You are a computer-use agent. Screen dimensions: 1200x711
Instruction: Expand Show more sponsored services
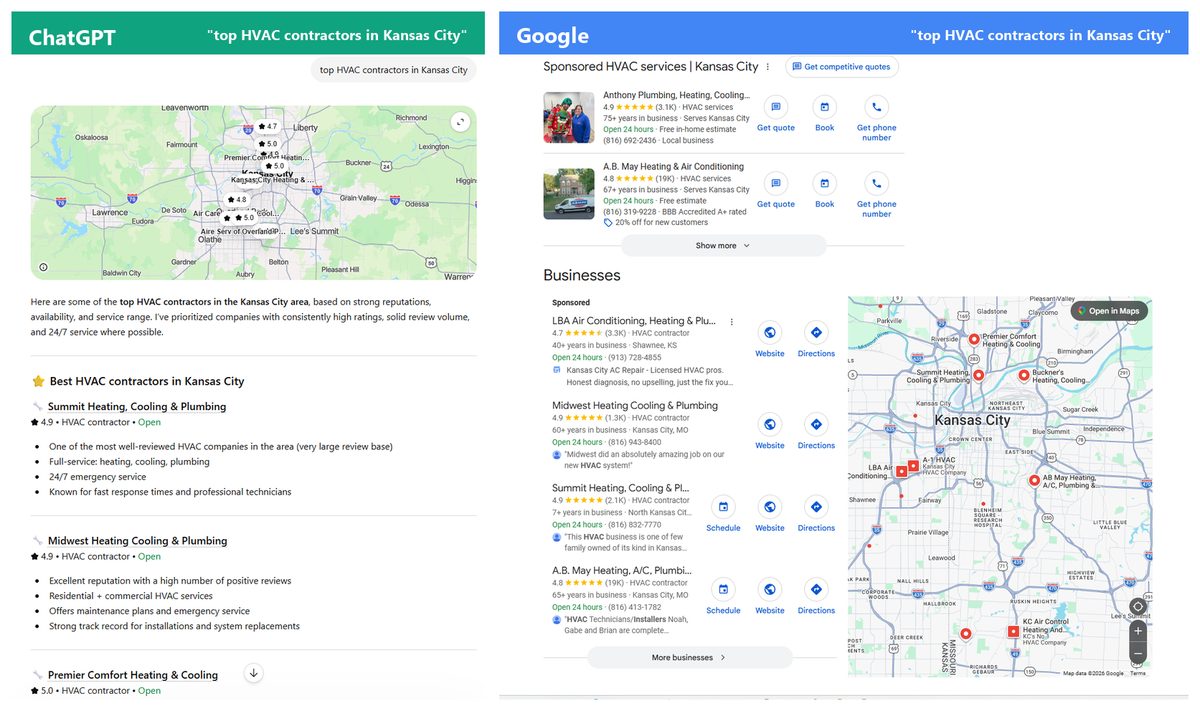tap(723, 245)
